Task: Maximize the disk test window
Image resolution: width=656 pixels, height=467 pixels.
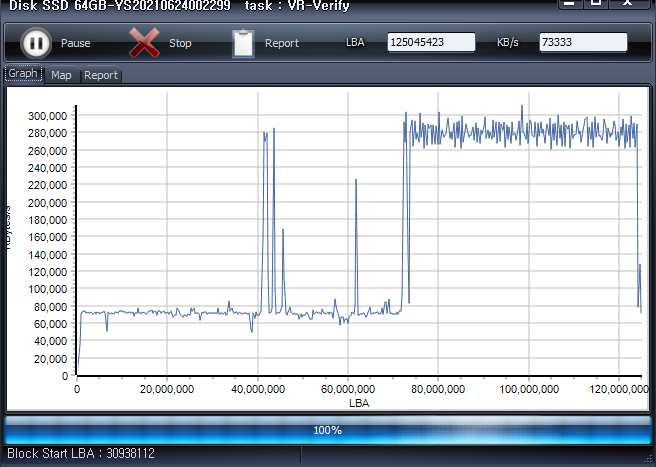Action: [x=596, y=3]
